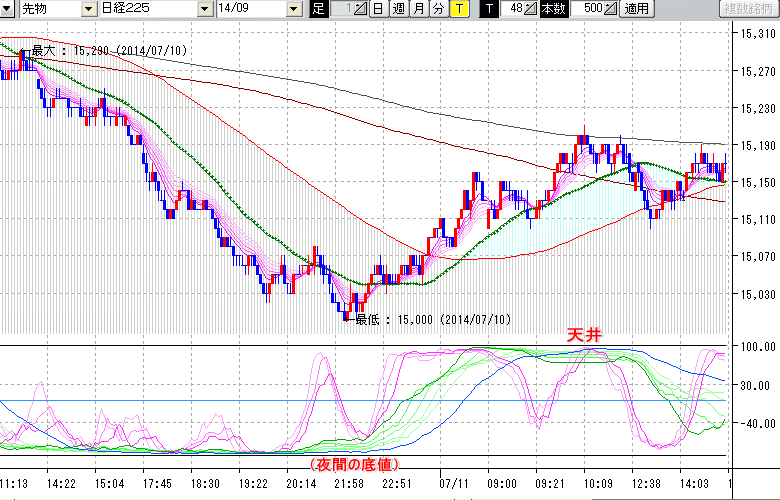Expand the 日経225 symbol dropdown

pos(205,9)
